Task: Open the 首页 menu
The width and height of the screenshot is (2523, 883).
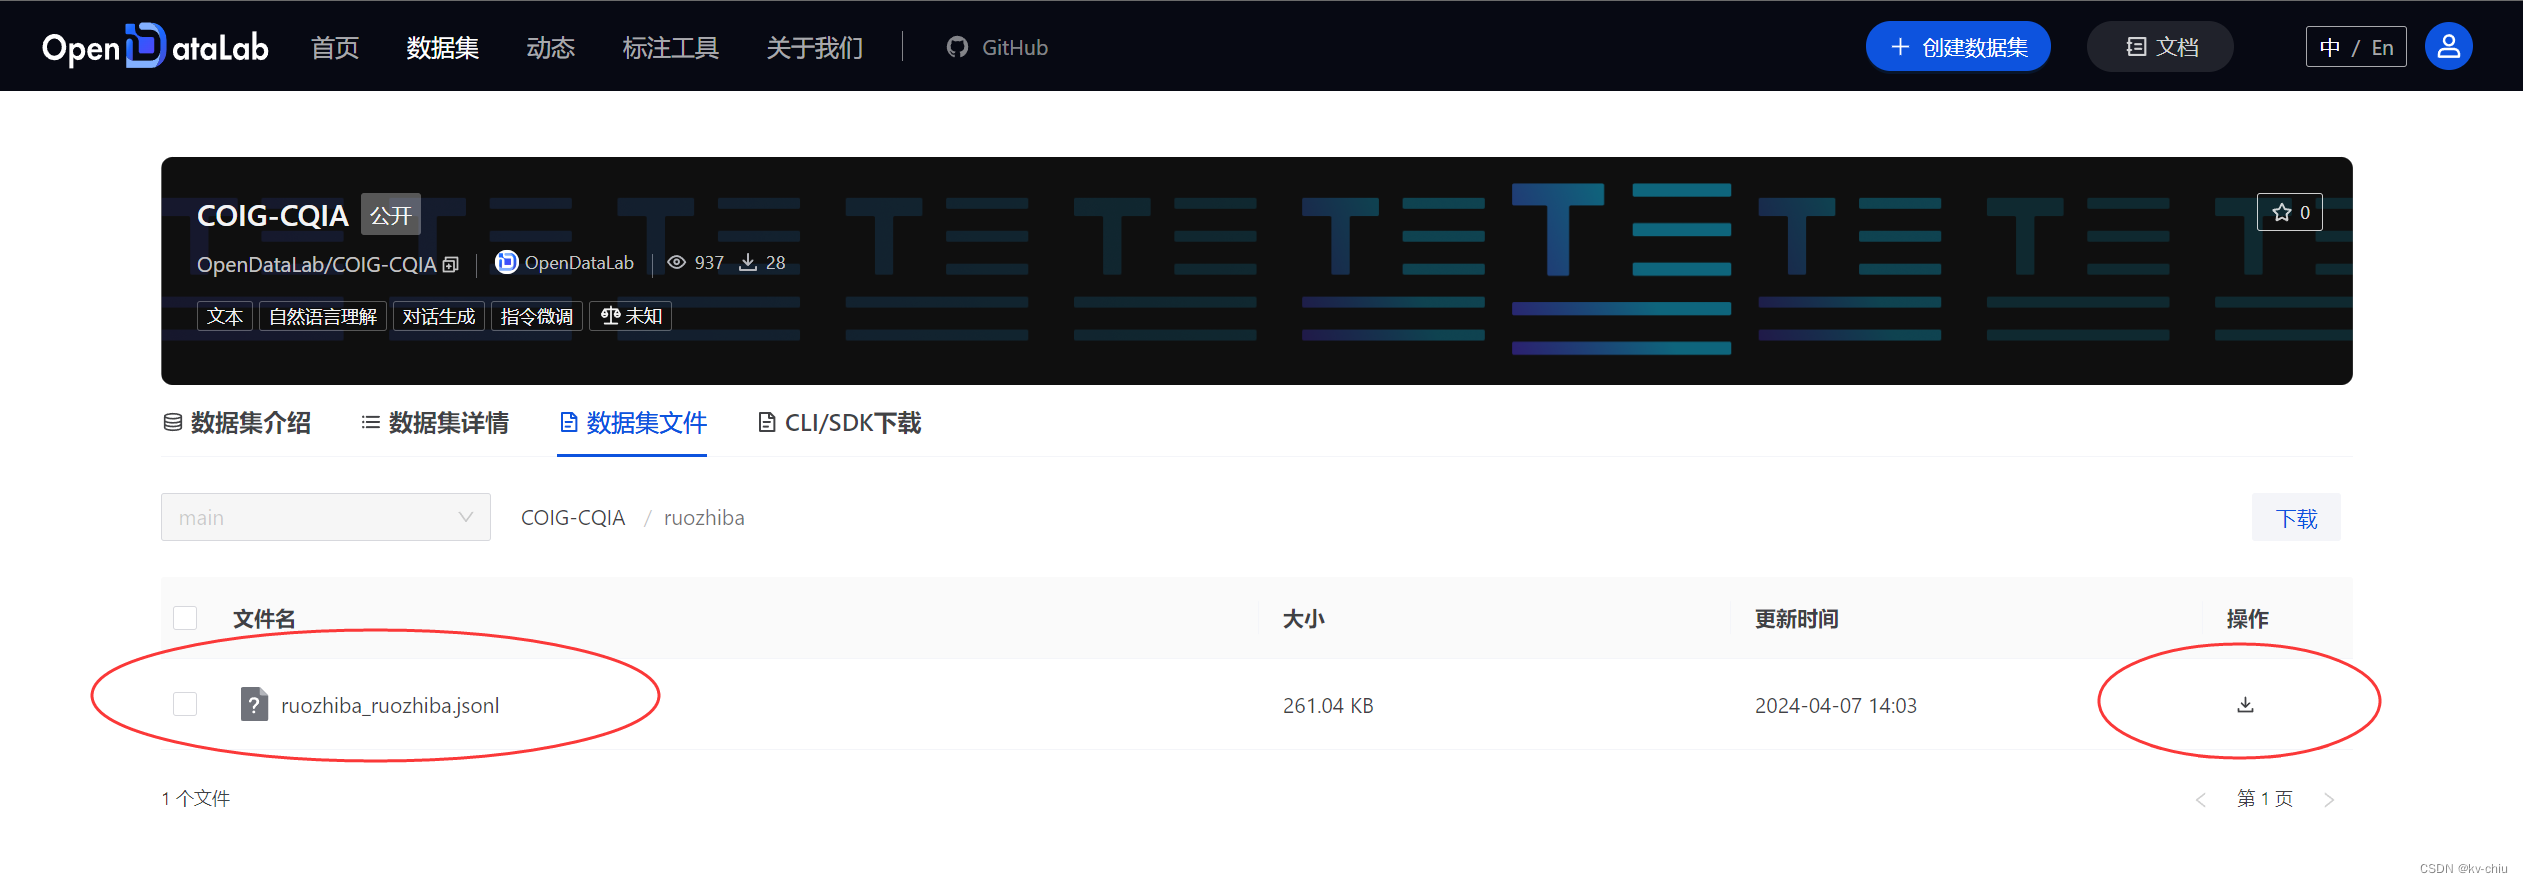Action: 335,47
